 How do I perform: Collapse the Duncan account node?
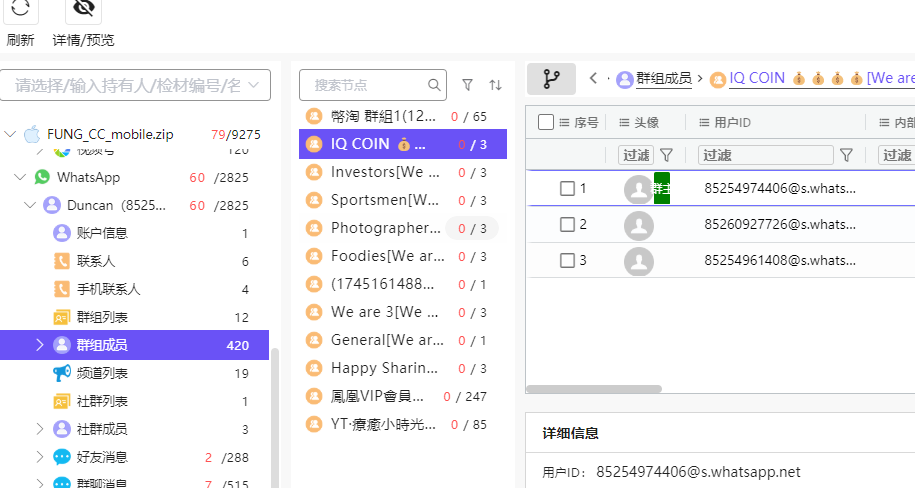point(30,205)
